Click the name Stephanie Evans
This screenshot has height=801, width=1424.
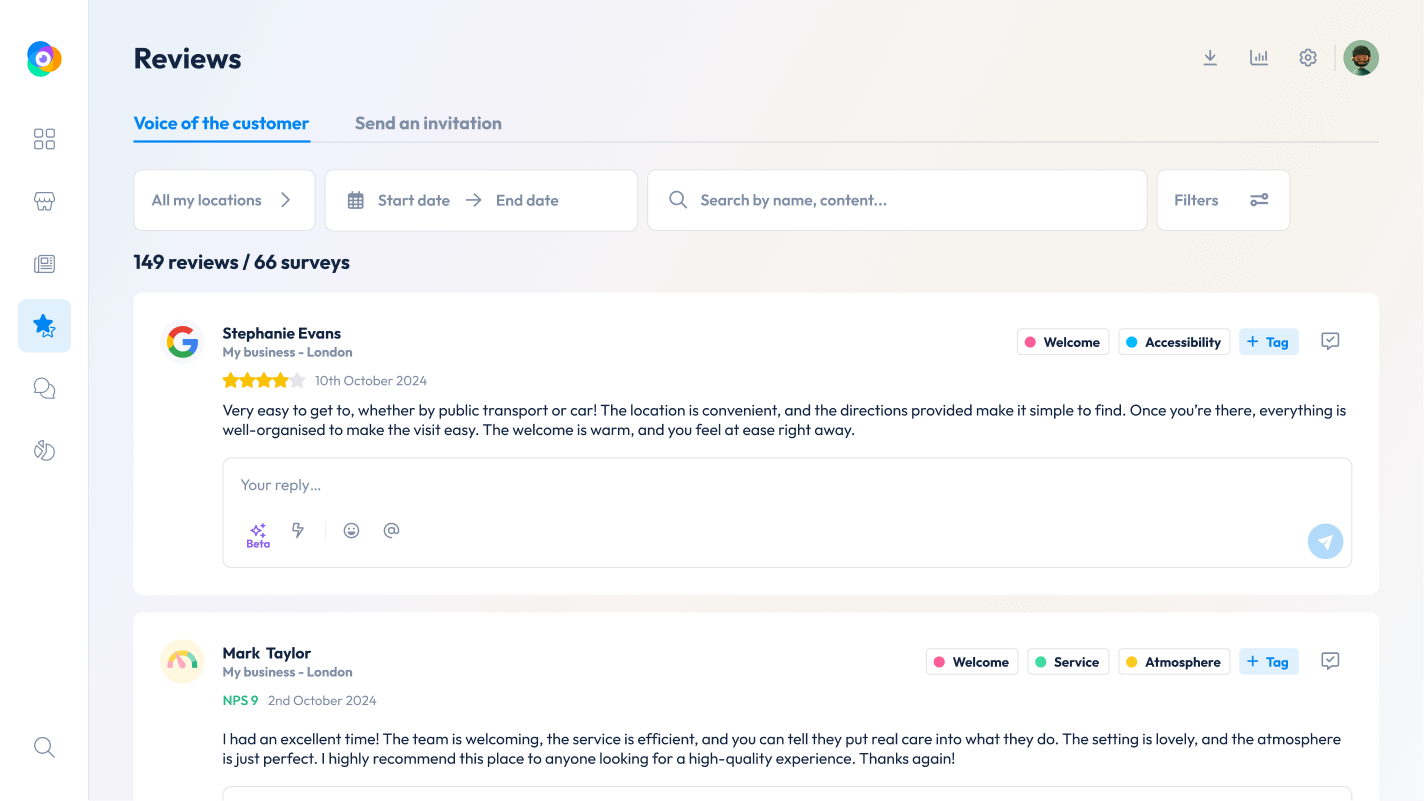point(282,333)
